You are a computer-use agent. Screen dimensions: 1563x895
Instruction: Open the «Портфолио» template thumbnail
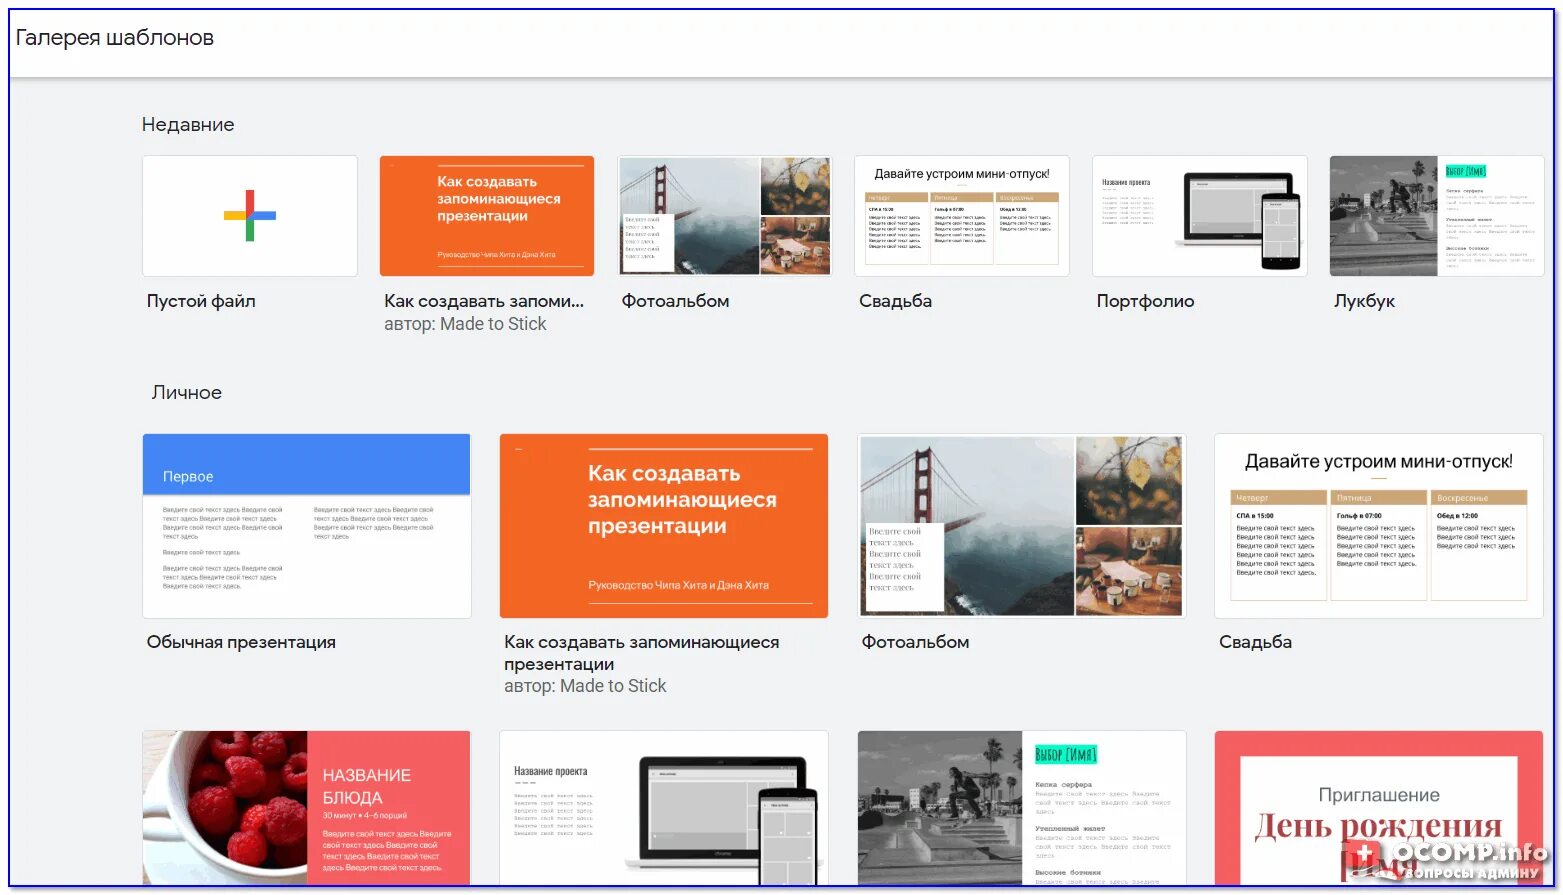1198,215
